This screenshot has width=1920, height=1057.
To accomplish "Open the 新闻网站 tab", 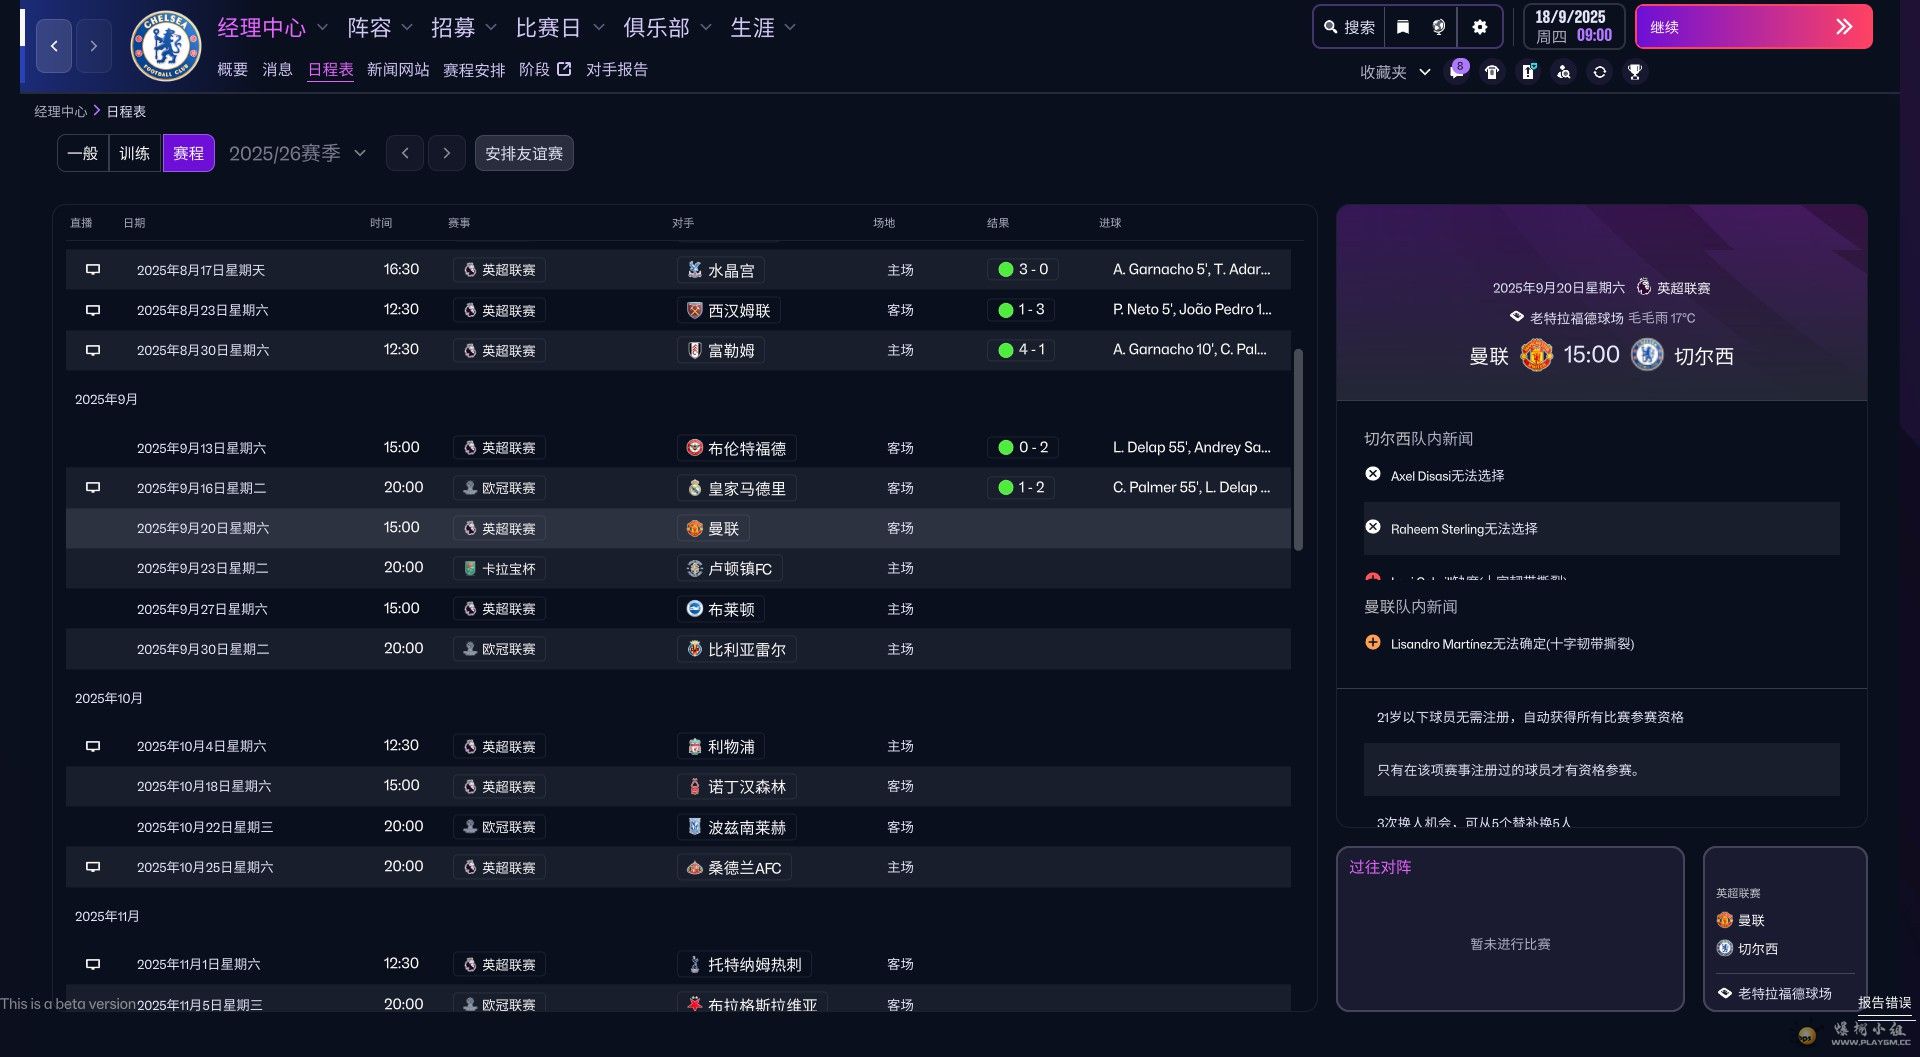I will (x=398, y=69).
